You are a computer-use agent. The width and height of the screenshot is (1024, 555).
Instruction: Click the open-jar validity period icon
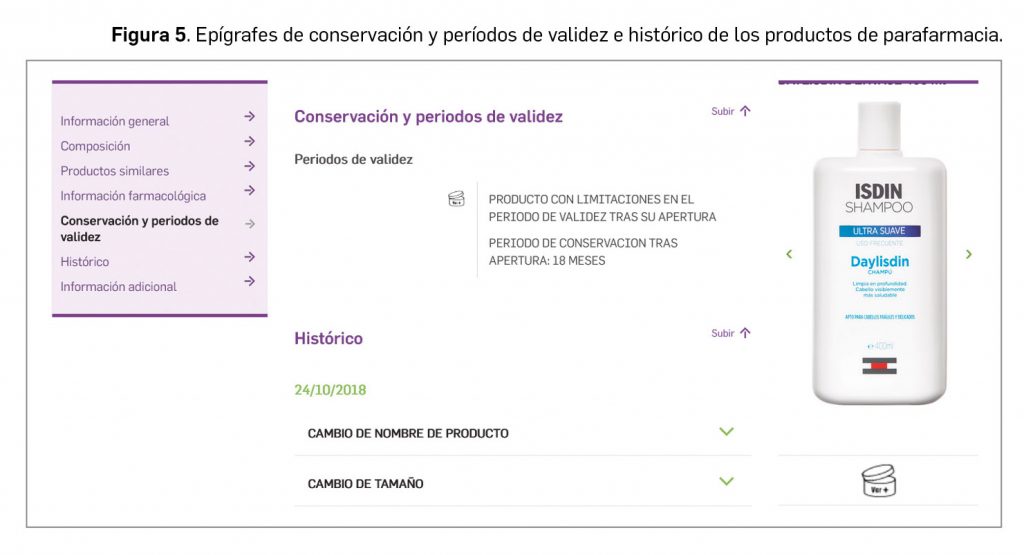click(456, 199)
